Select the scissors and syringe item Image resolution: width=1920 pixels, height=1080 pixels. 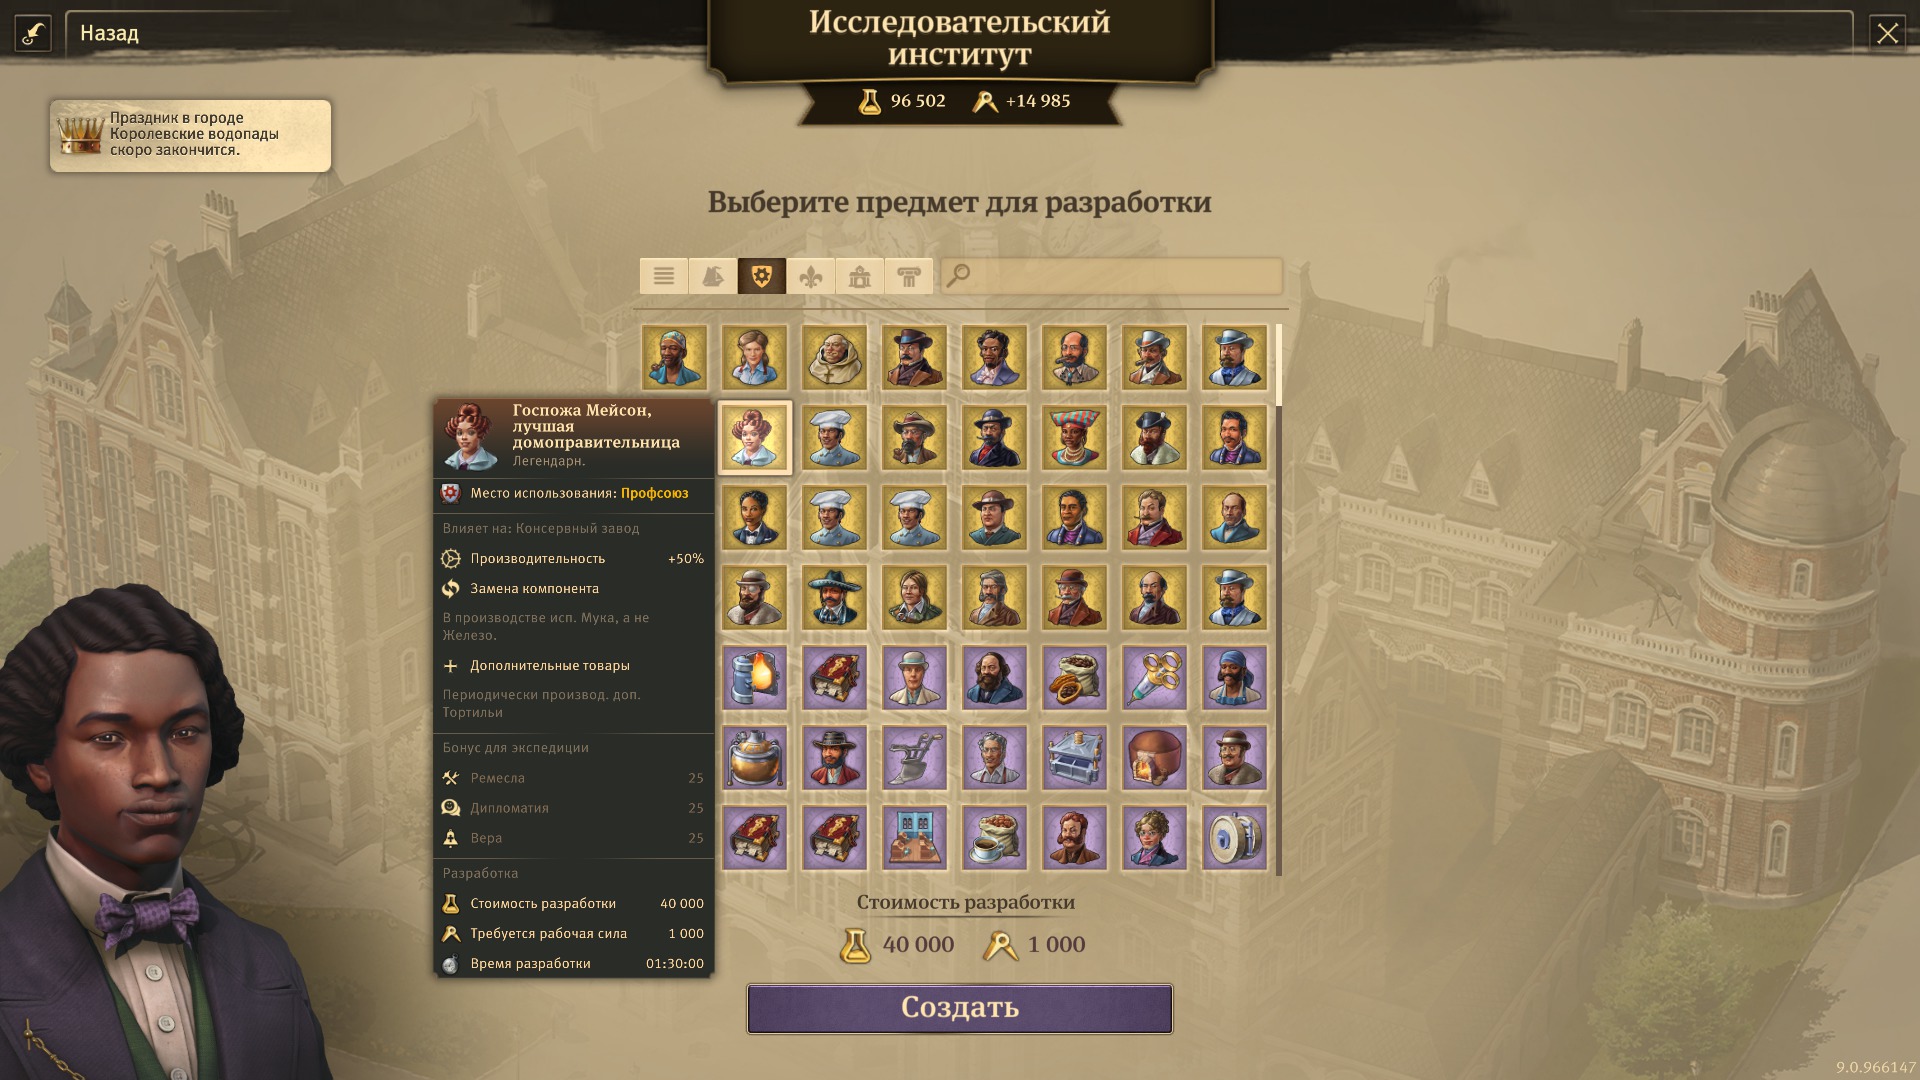tap(1154, 677)
